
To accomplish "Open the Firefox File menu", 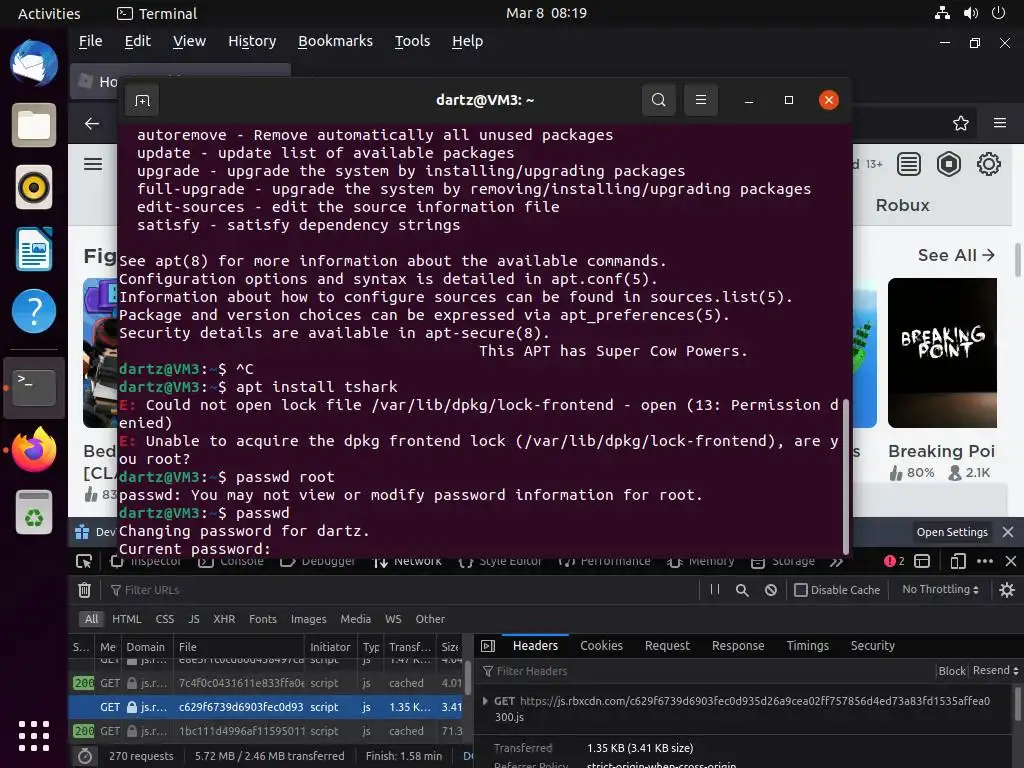I will pos(91,41).
